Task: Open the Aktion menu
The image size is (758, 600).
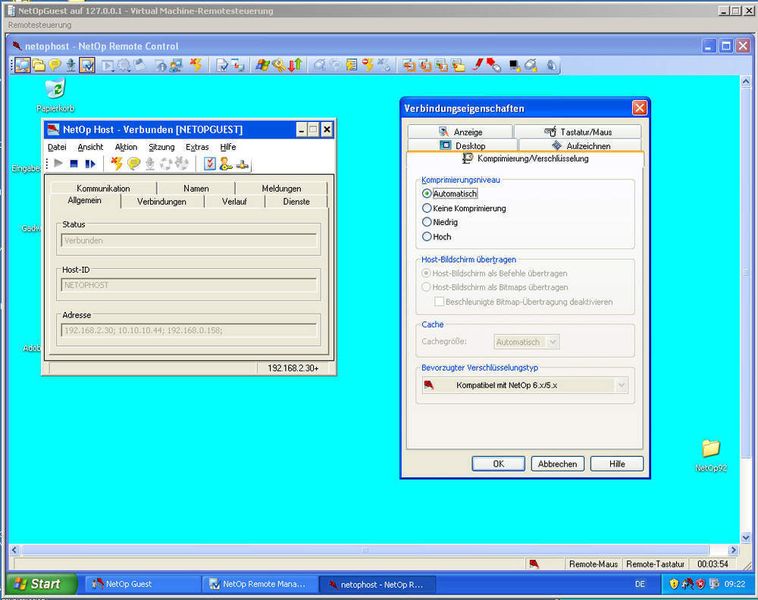Action: click(x=126, y=147)
